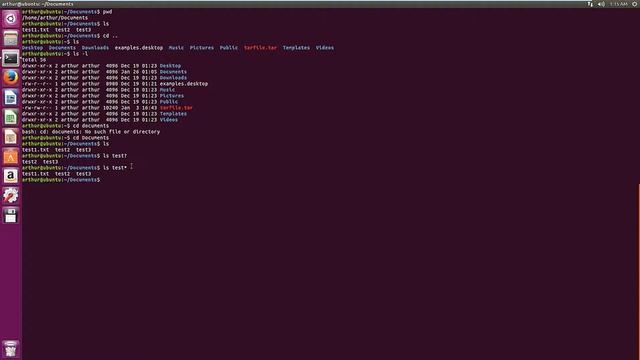This screenshot has height=360, width=640.
Task: Open the Ubuntu Dash search launcher
Action: coord(11,19)
